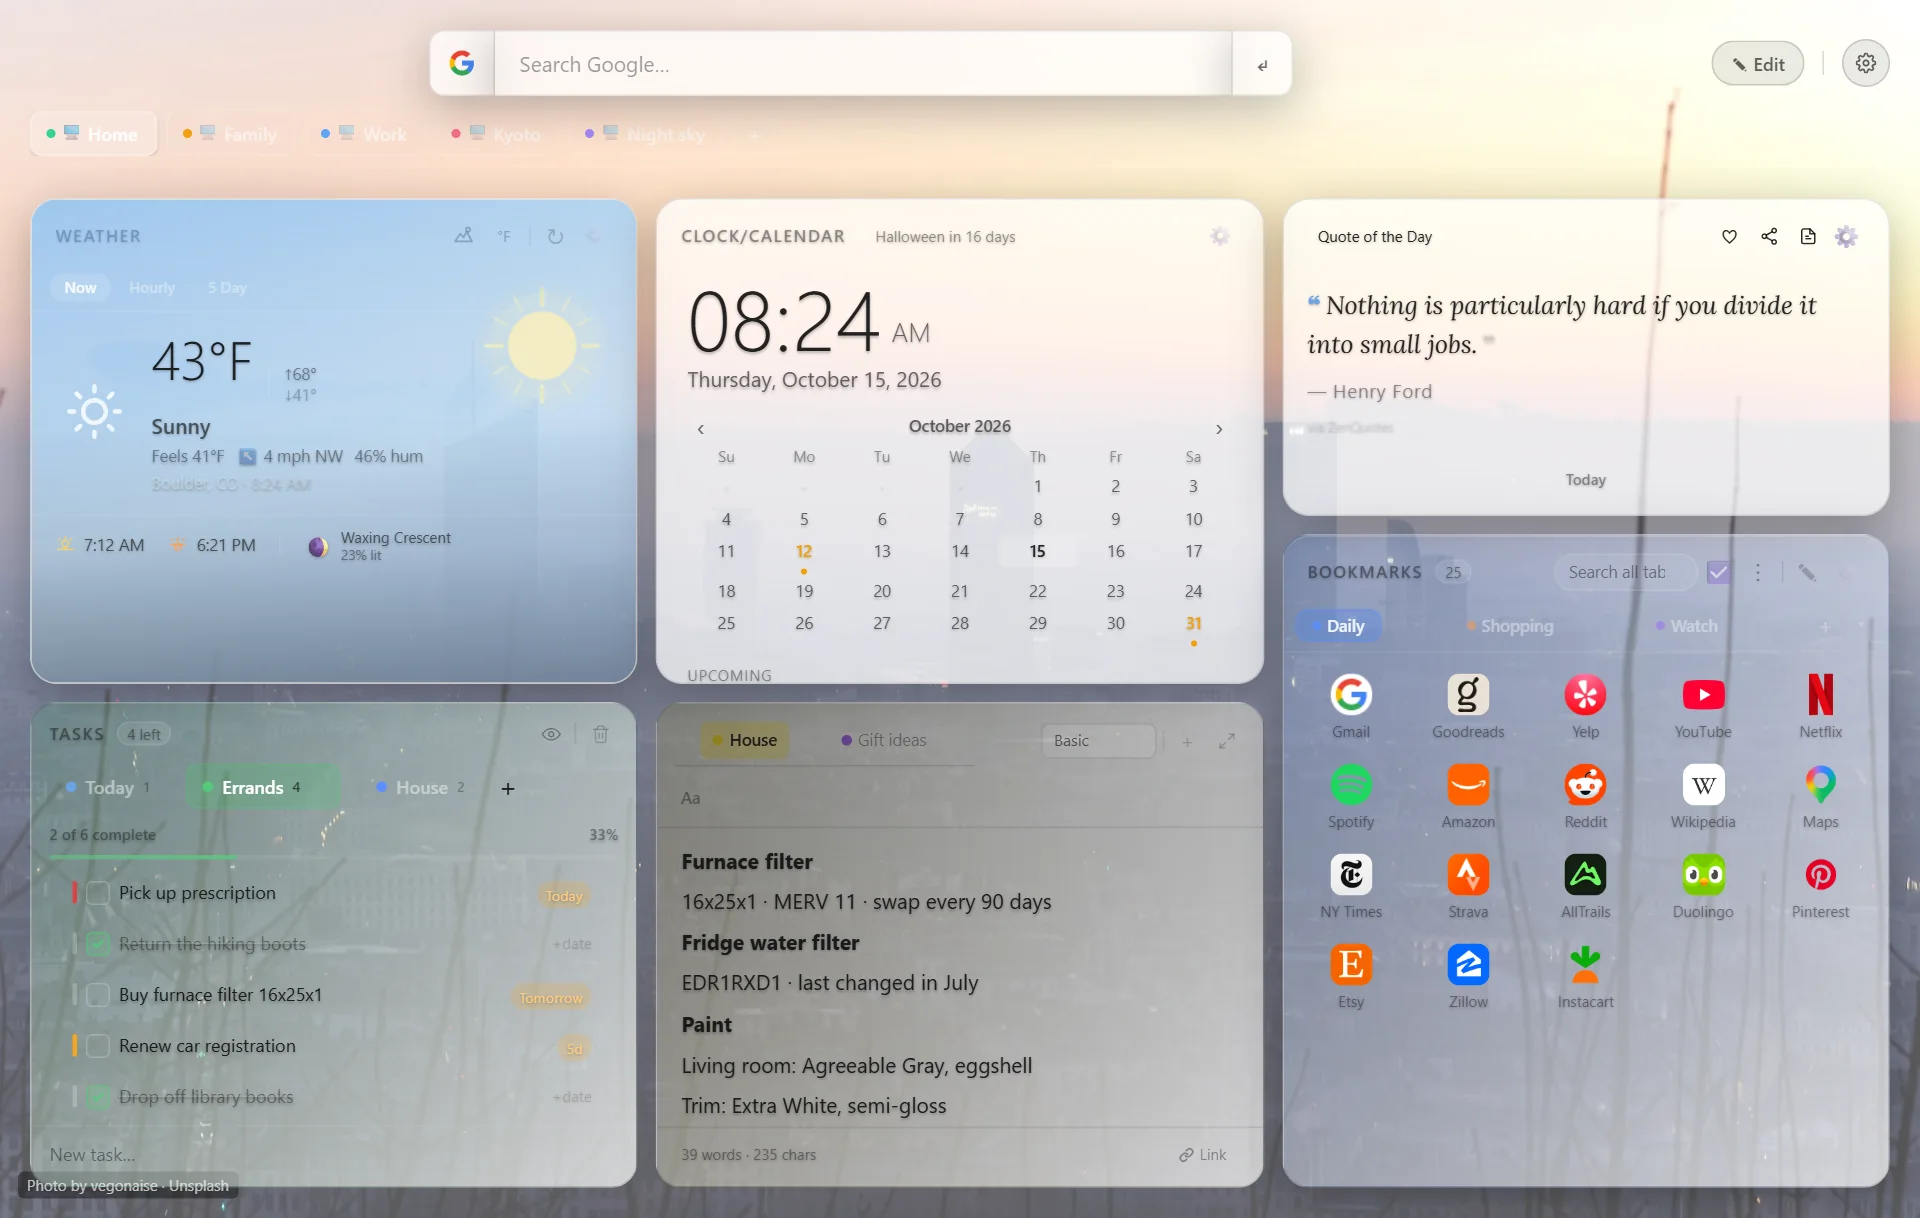Click the Link button in notes
1920x1218 pixels.
pyautogui.click(x=1203, y=1155)
